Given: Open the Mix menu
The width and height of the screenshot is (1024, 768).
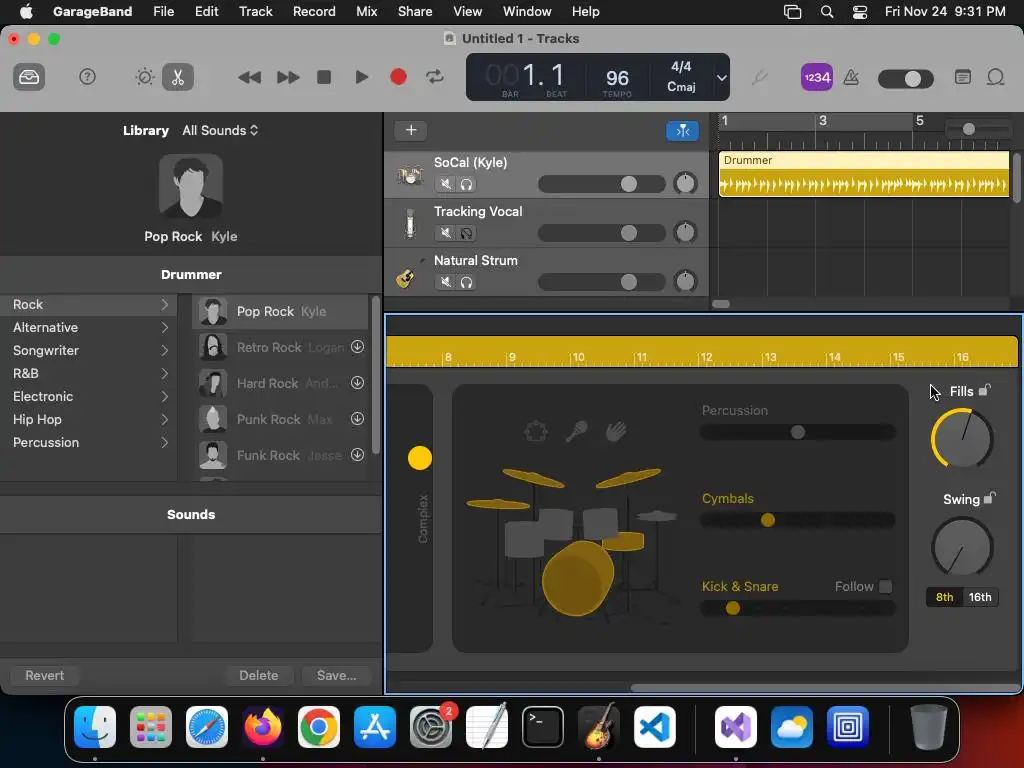Looking at the screenshot, I should click(x=366, y=11).
